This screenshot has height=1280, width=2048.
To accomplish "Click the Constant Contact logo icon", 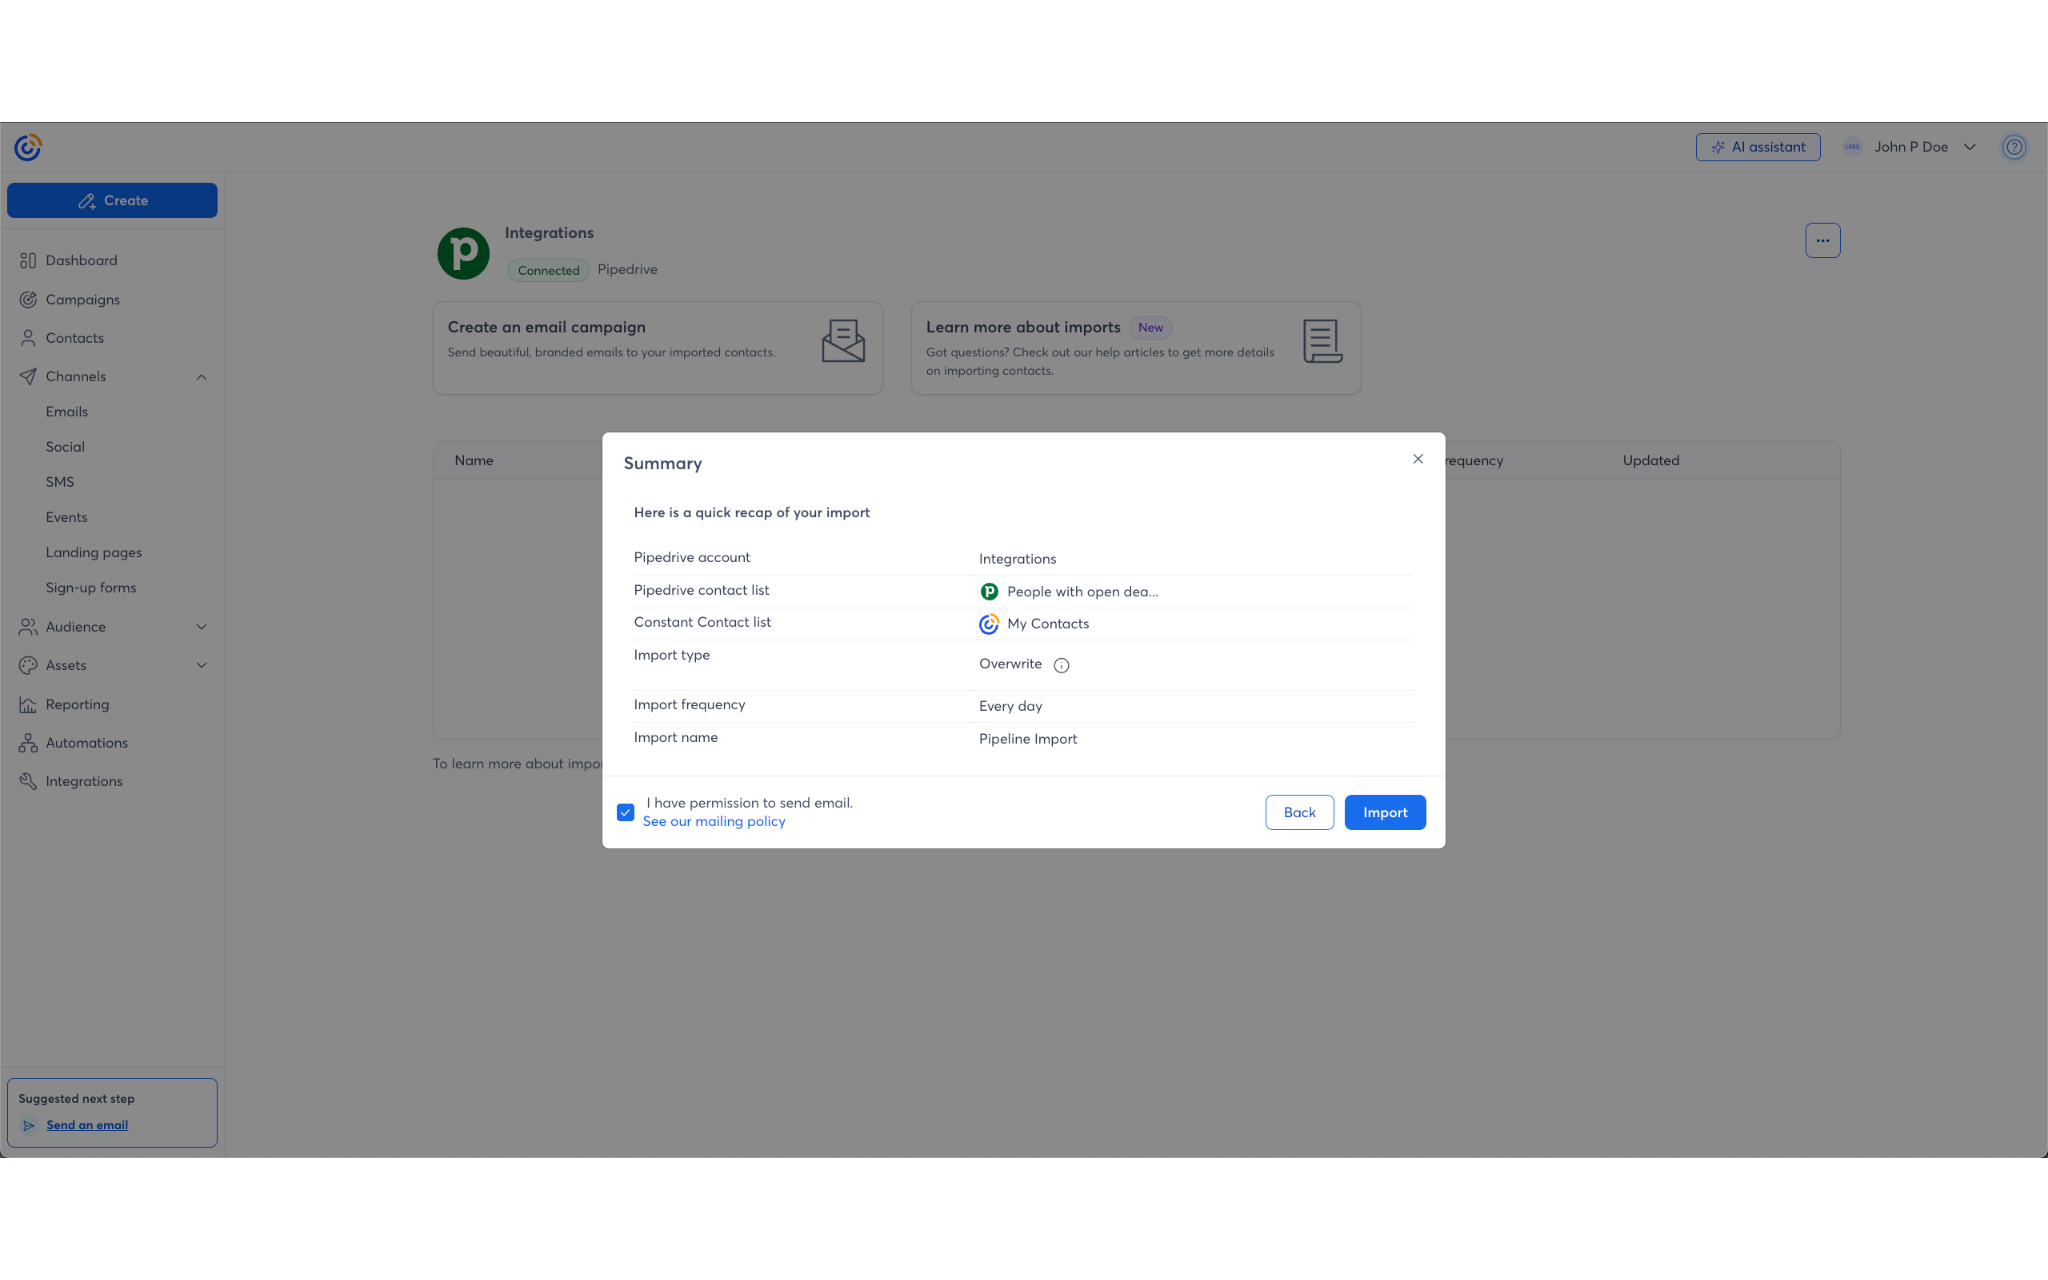I will click(x=27, y=148).
